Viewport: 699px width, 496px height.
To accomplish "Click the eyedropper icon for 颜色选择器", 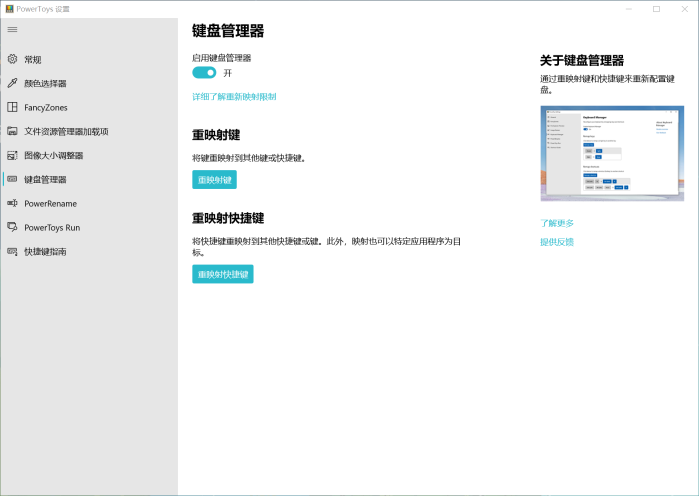I will point(12,83).
